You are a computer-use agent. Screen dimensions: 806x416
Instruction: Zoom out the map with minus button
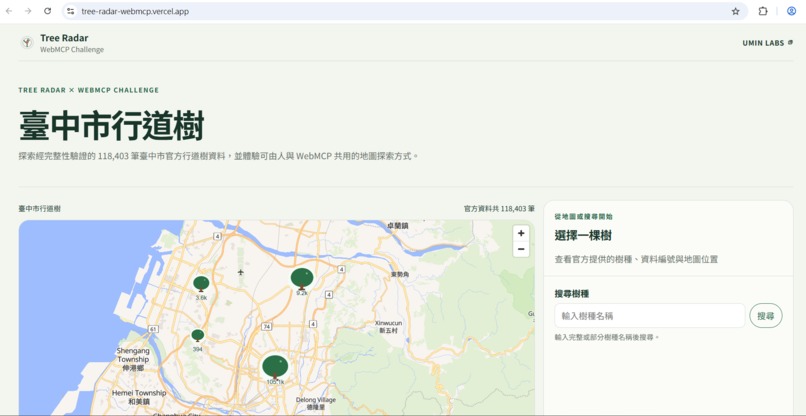(x=521, y=249)
